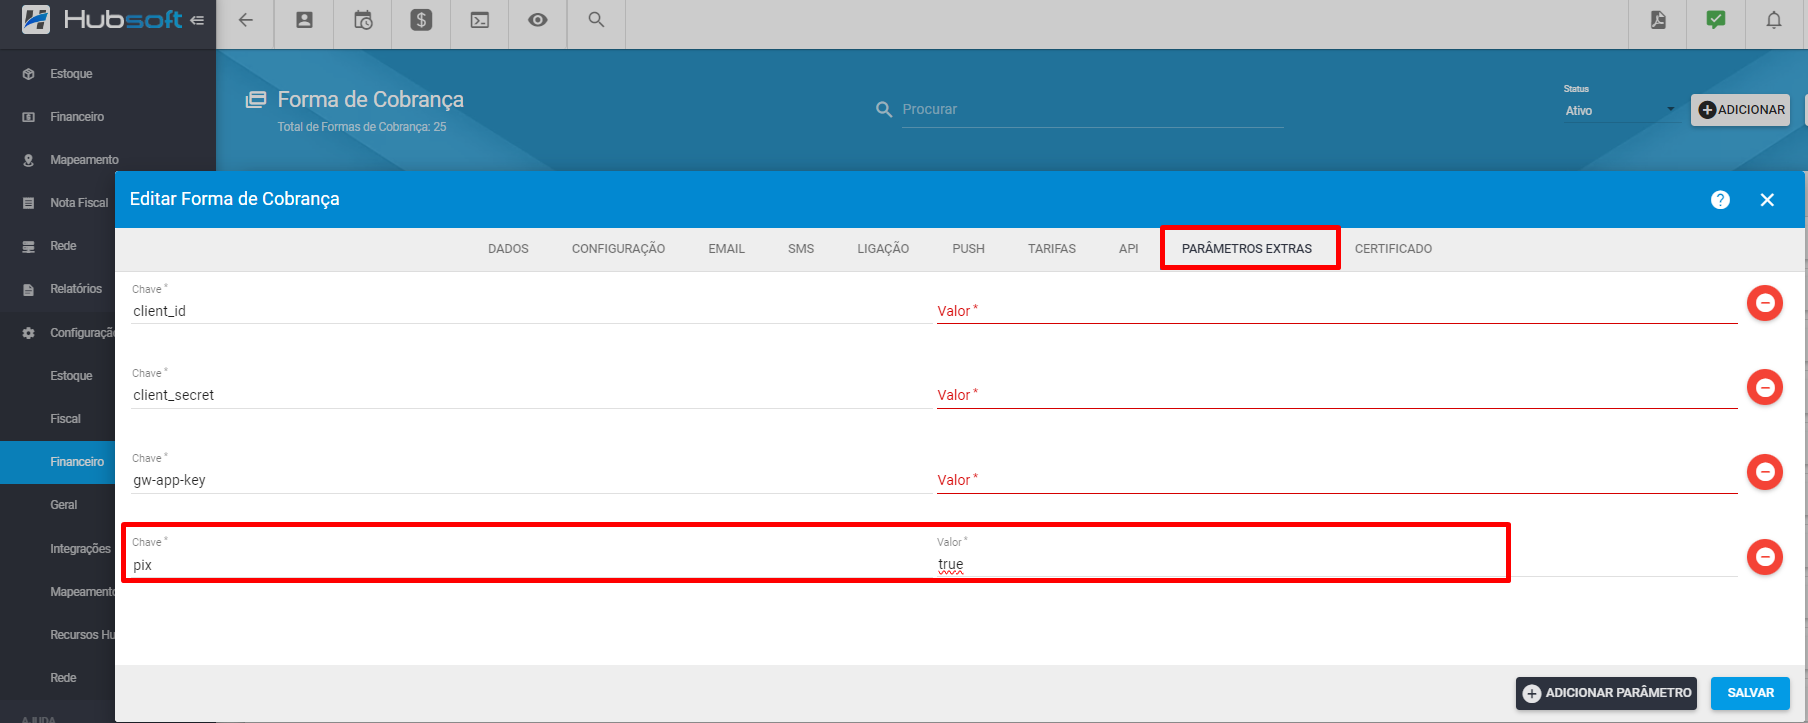Screen dimensions: 1808x723
Task: Open the terminal console toolbar icon
Action: [480, 20]
